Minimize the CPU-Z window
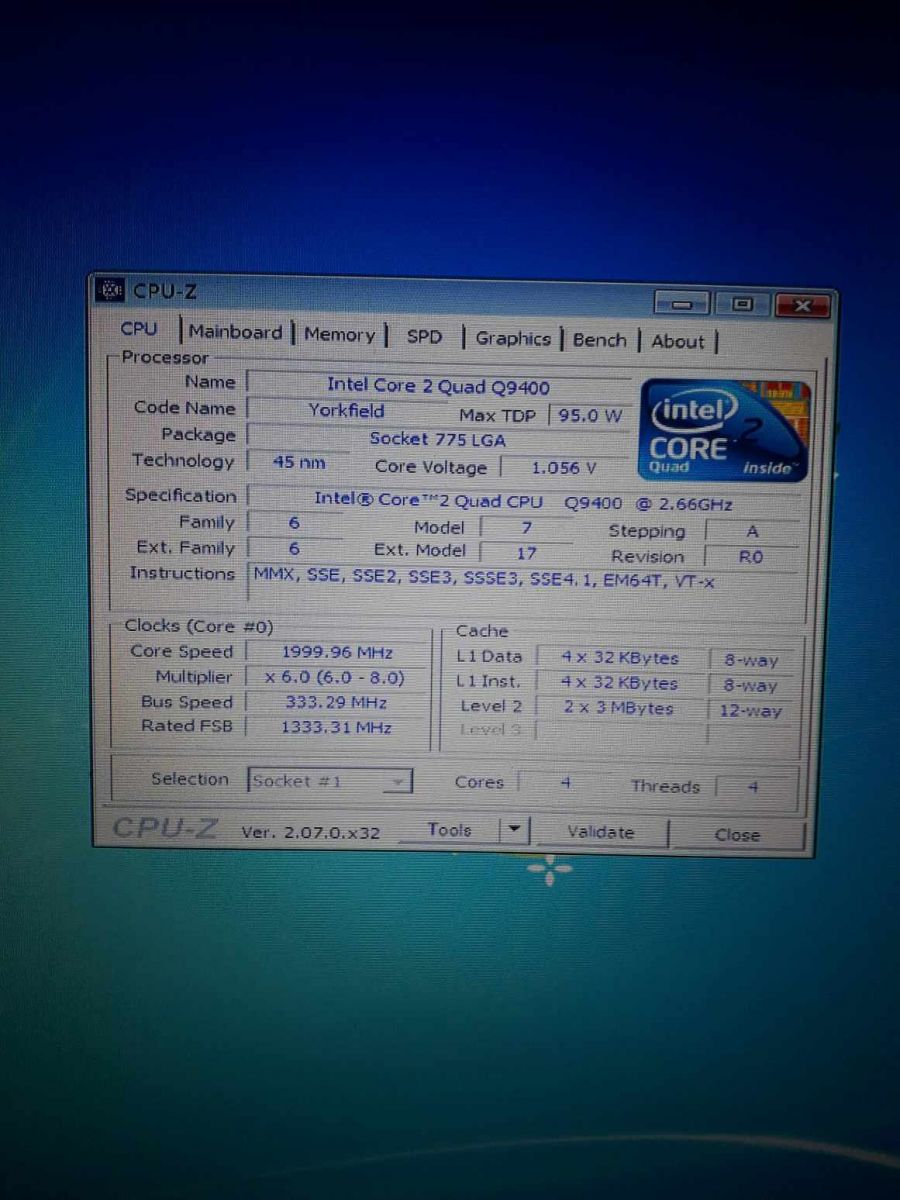 [x=683, y=304]
